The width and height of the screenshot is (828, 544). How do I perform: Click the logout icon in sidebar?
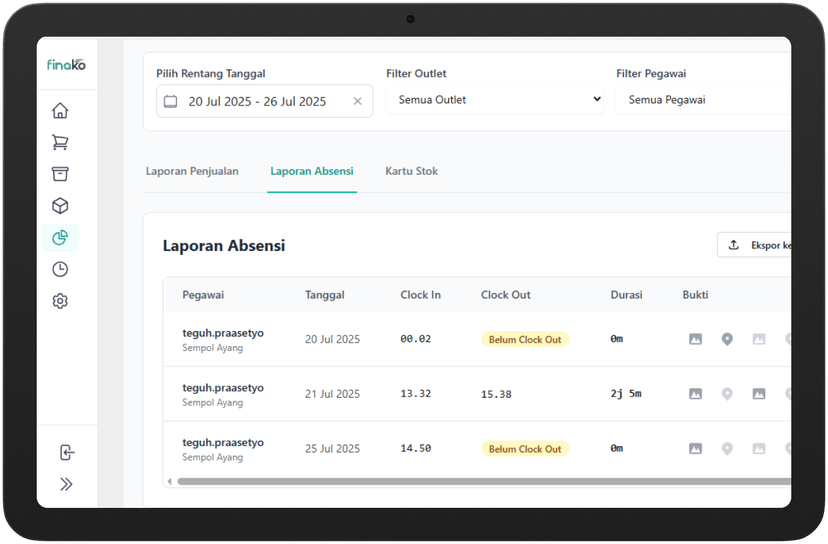pyautogui.click(x=66, y=452)
